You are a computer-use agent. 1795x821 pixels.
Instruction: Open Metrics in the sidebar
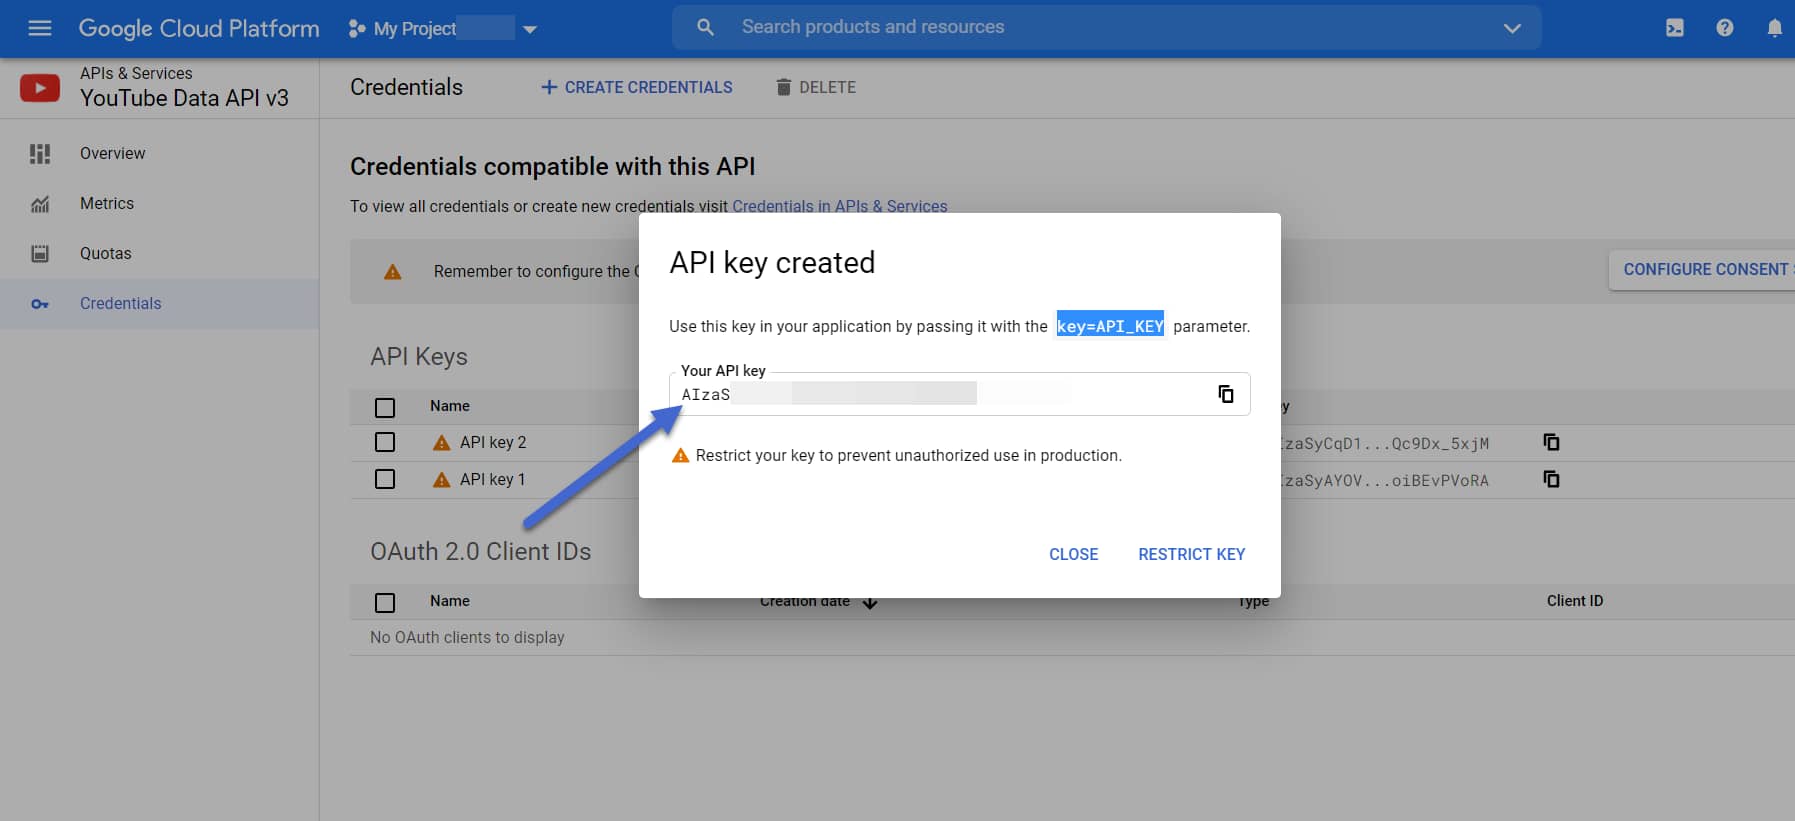(107, 203)
